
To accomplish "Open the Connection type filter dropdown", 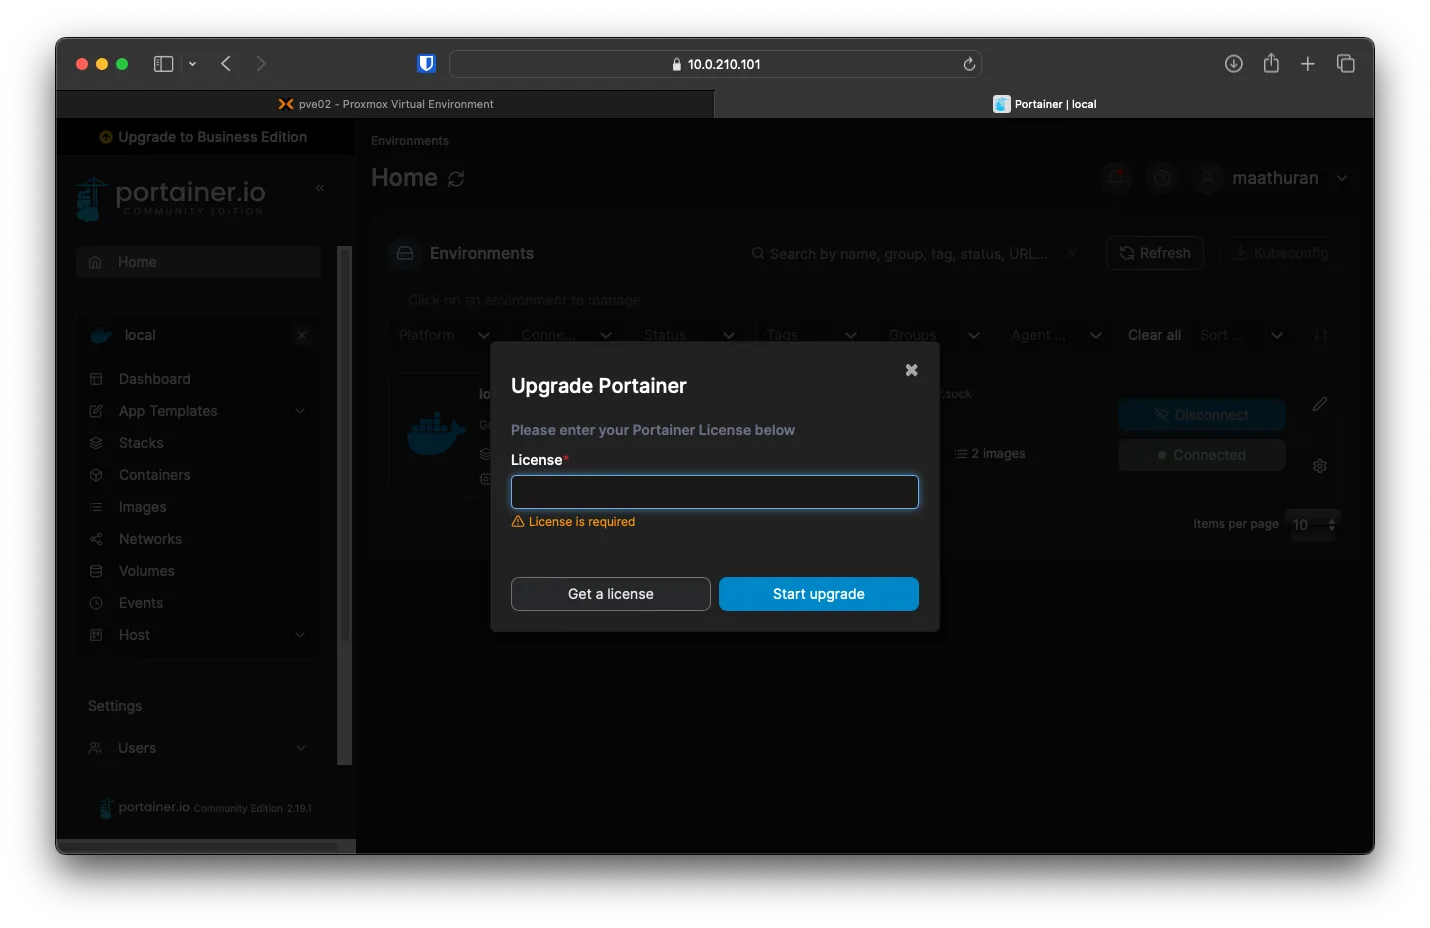I will (x=566, y=335).
